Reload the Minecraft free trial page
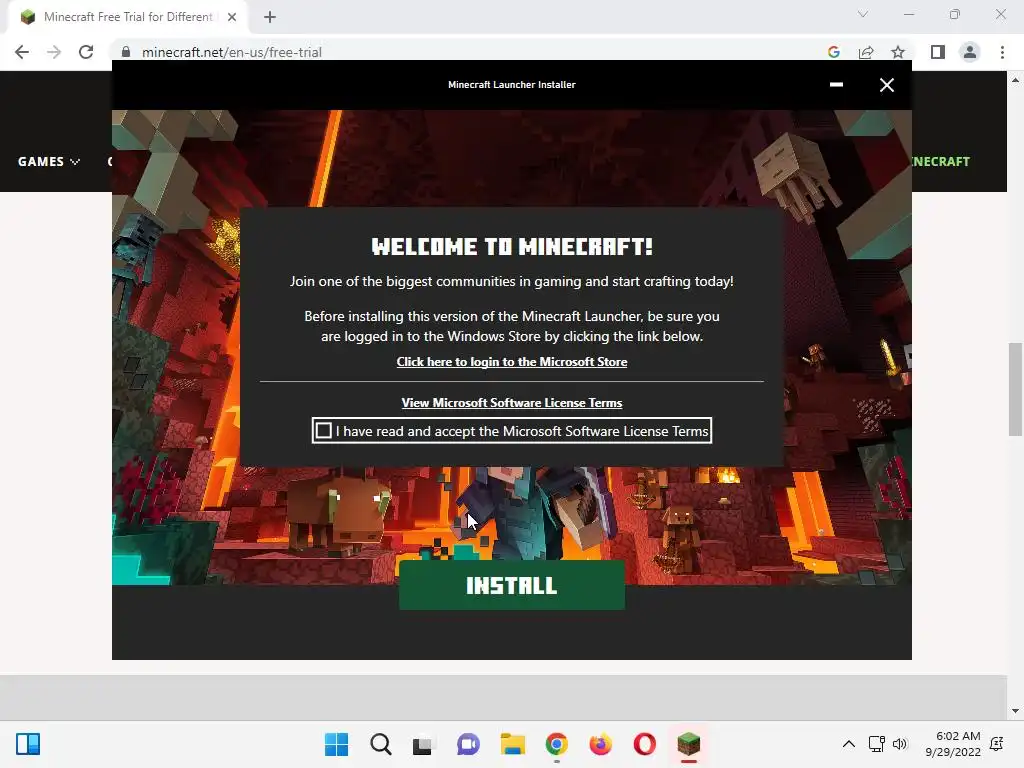Viewport: 1024px width, 768px height. (x=86, y=52)
